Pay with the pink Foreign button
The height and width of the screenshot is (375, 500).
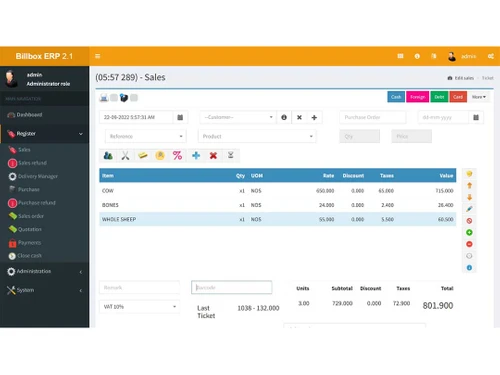(417, 97)
